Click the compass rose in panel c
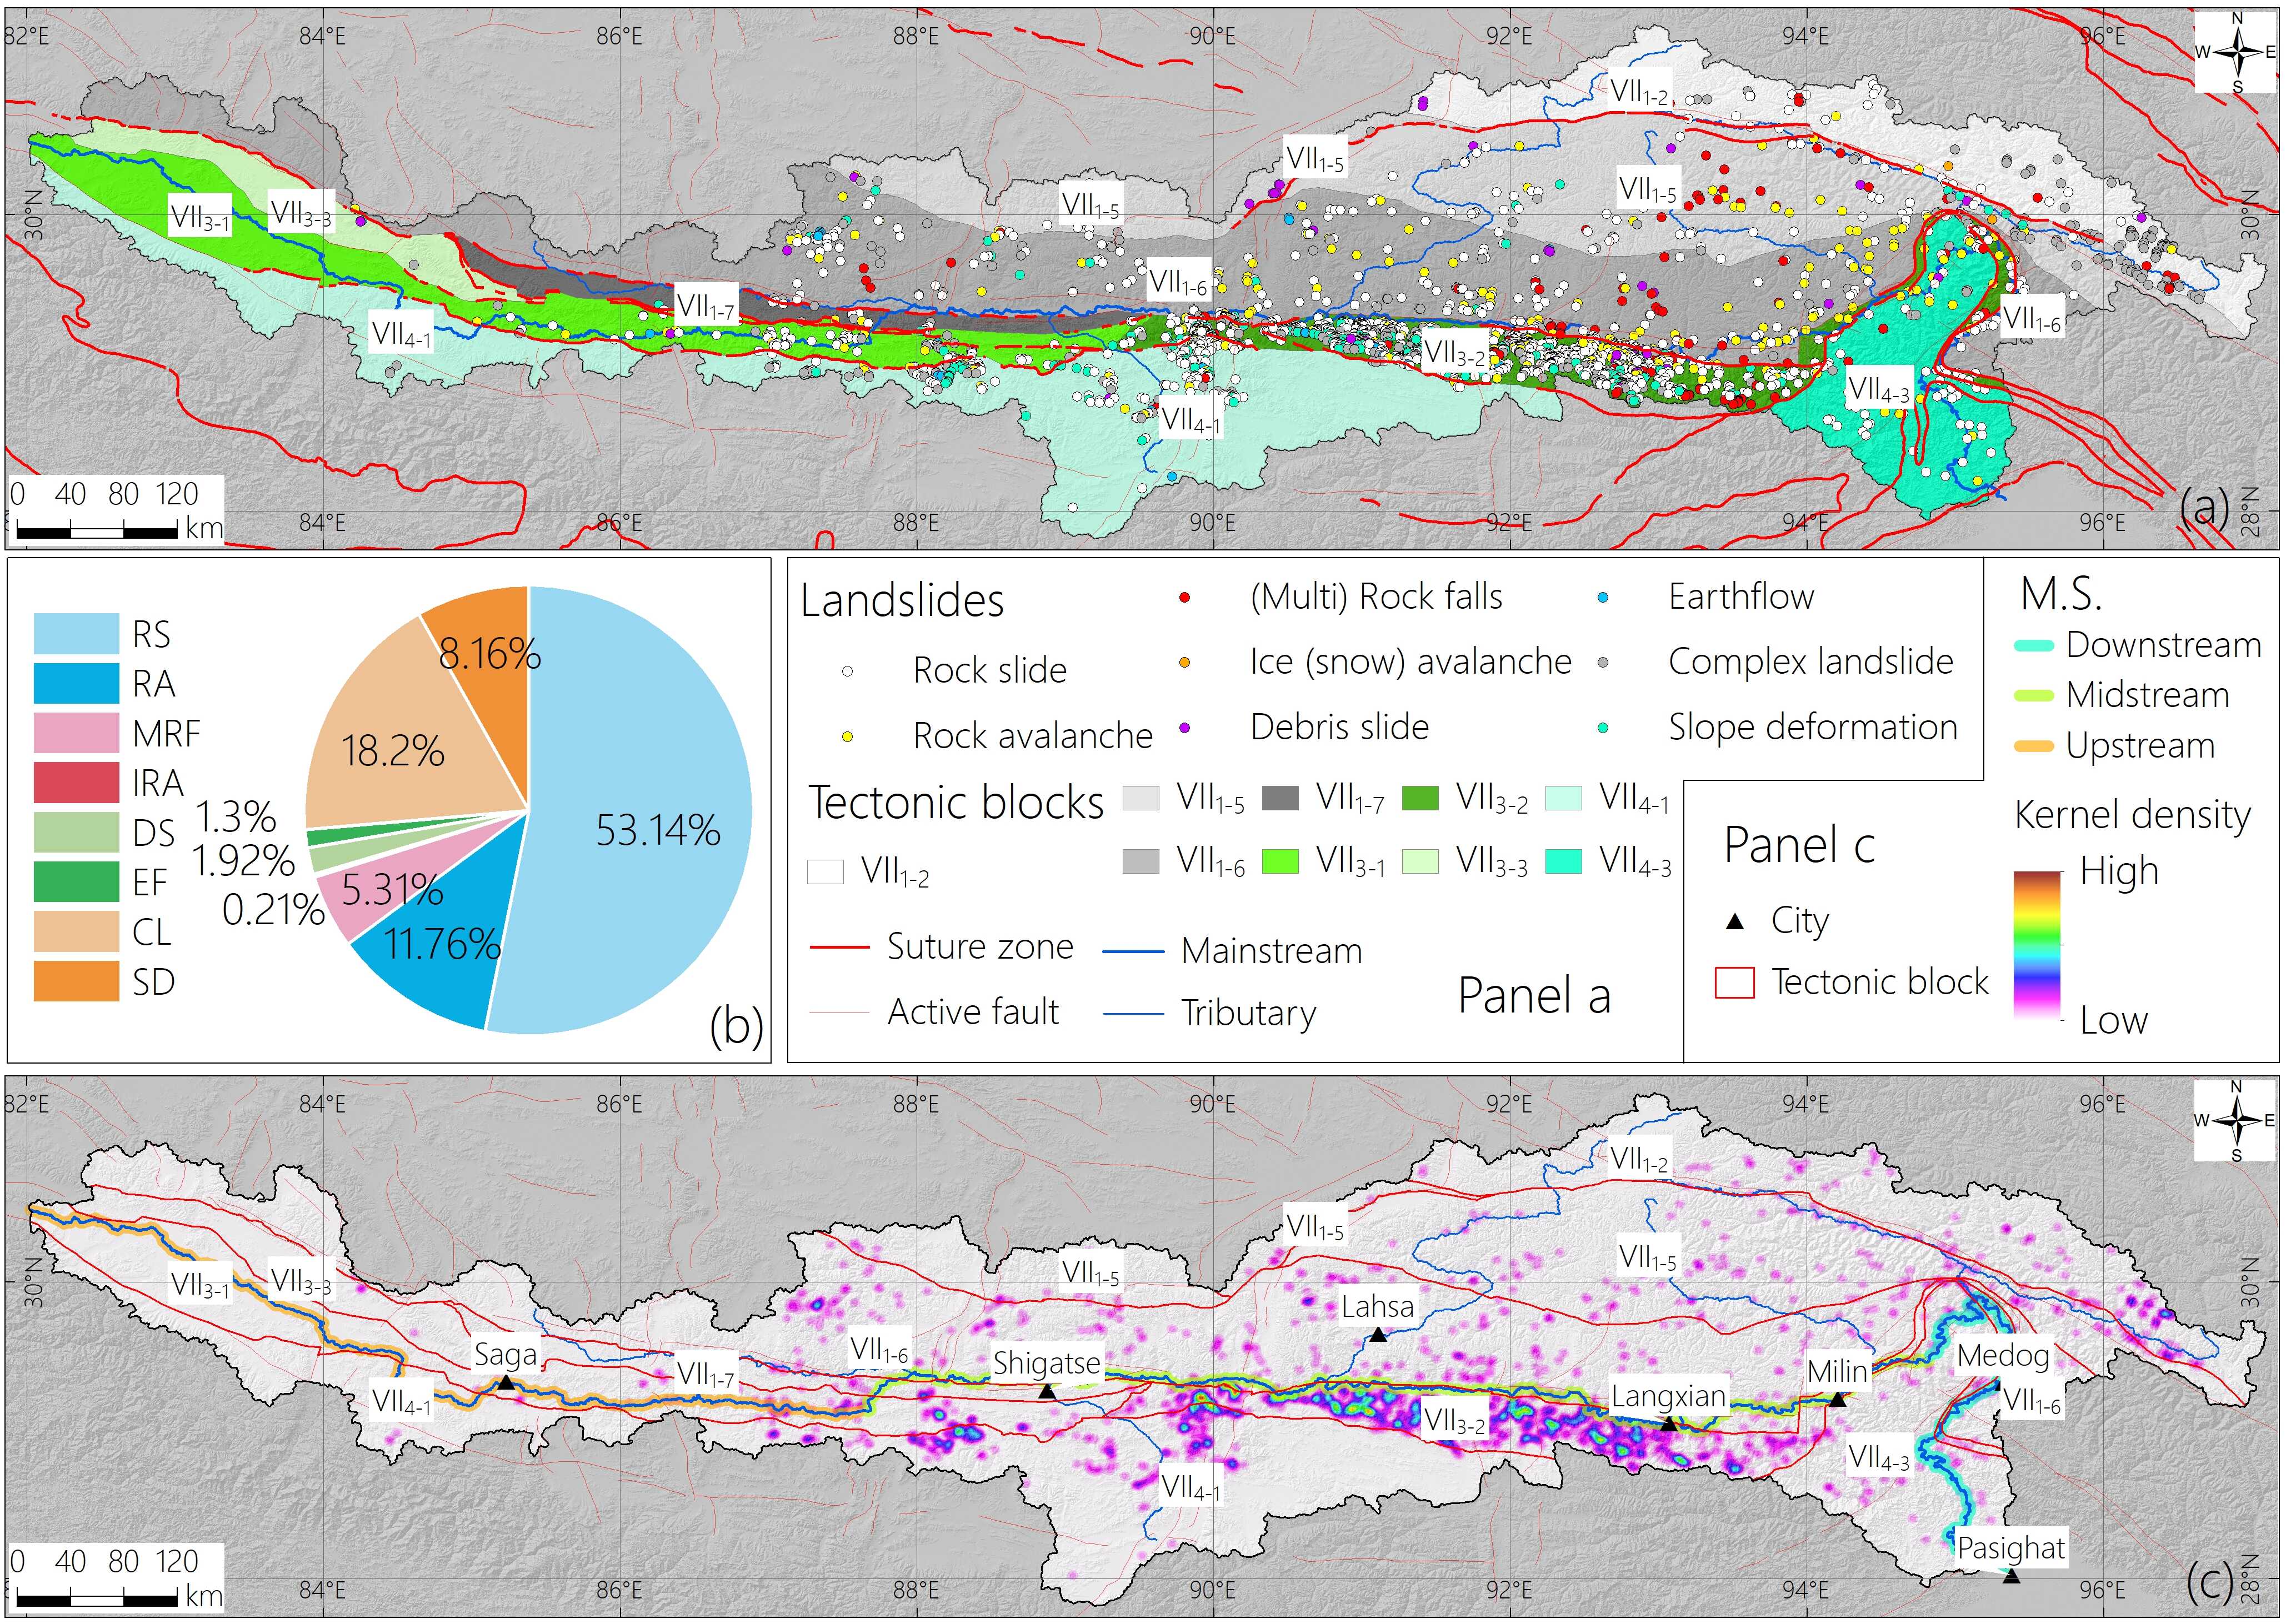2286x1624 pixels. coord(2236,1122)
